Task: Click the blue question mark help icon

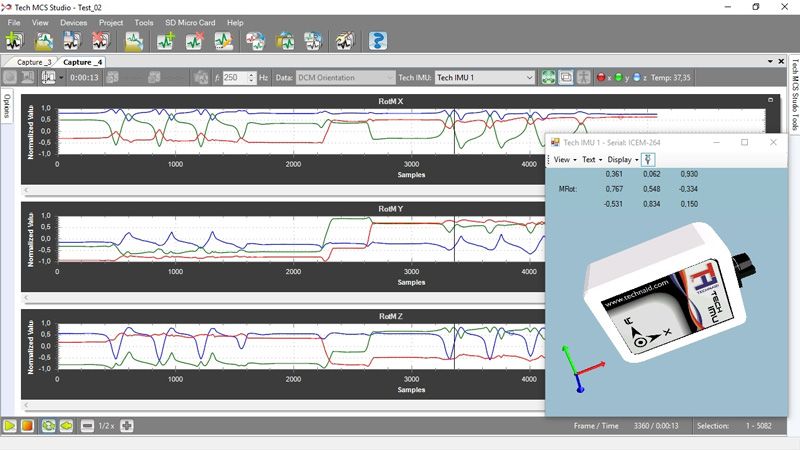Action: [378, 41]
